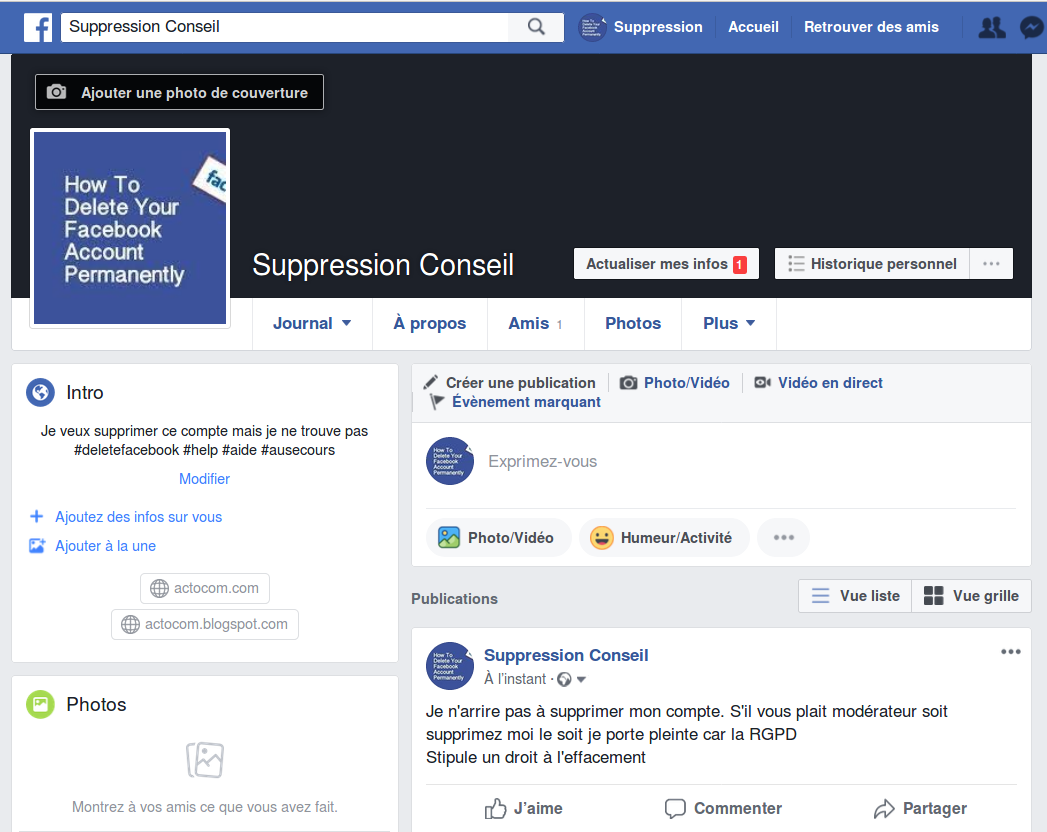Click the Modifier intro link
1047x832 pixels.
click(204, 479)
